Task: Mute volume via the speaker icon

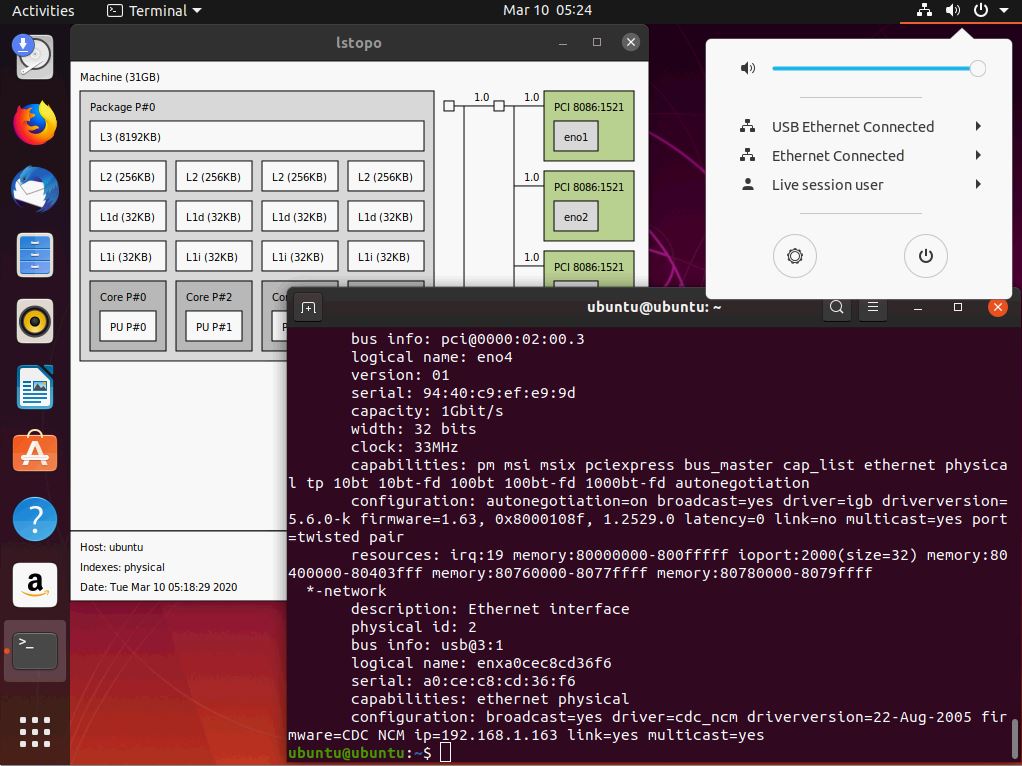Action: pyautogui.click(x=748, y=68)
